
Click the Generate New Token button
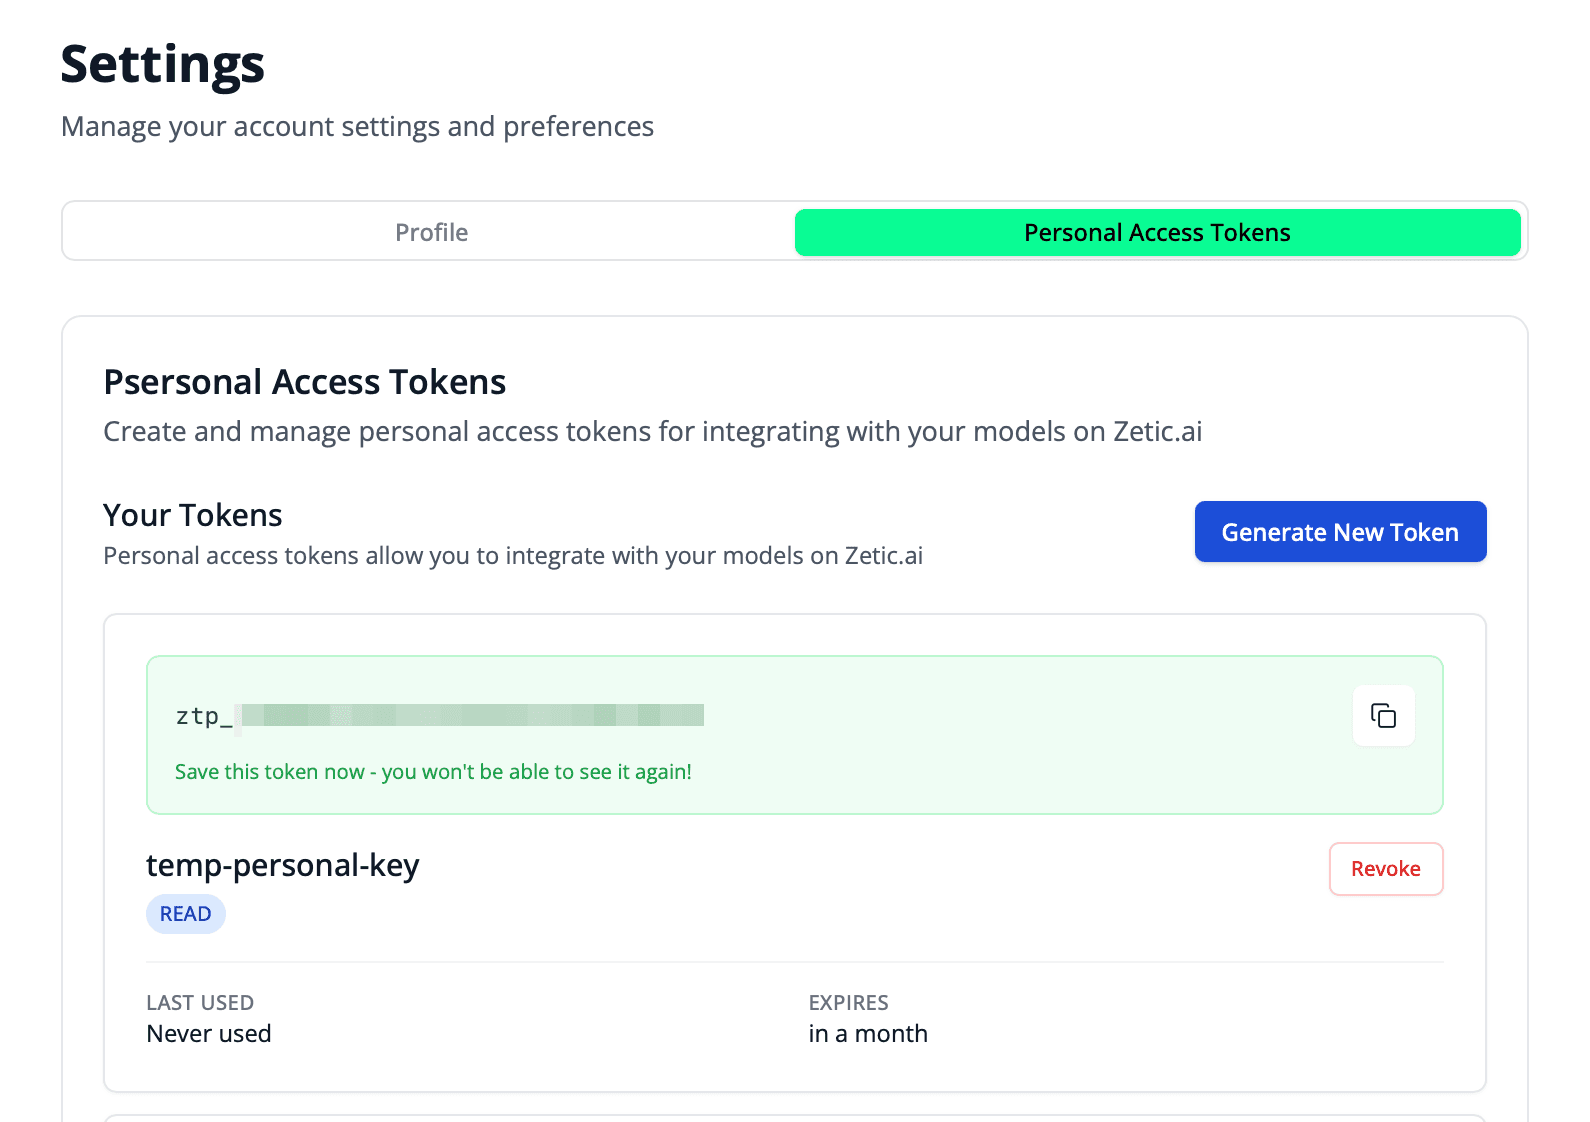pos(1339,531)
